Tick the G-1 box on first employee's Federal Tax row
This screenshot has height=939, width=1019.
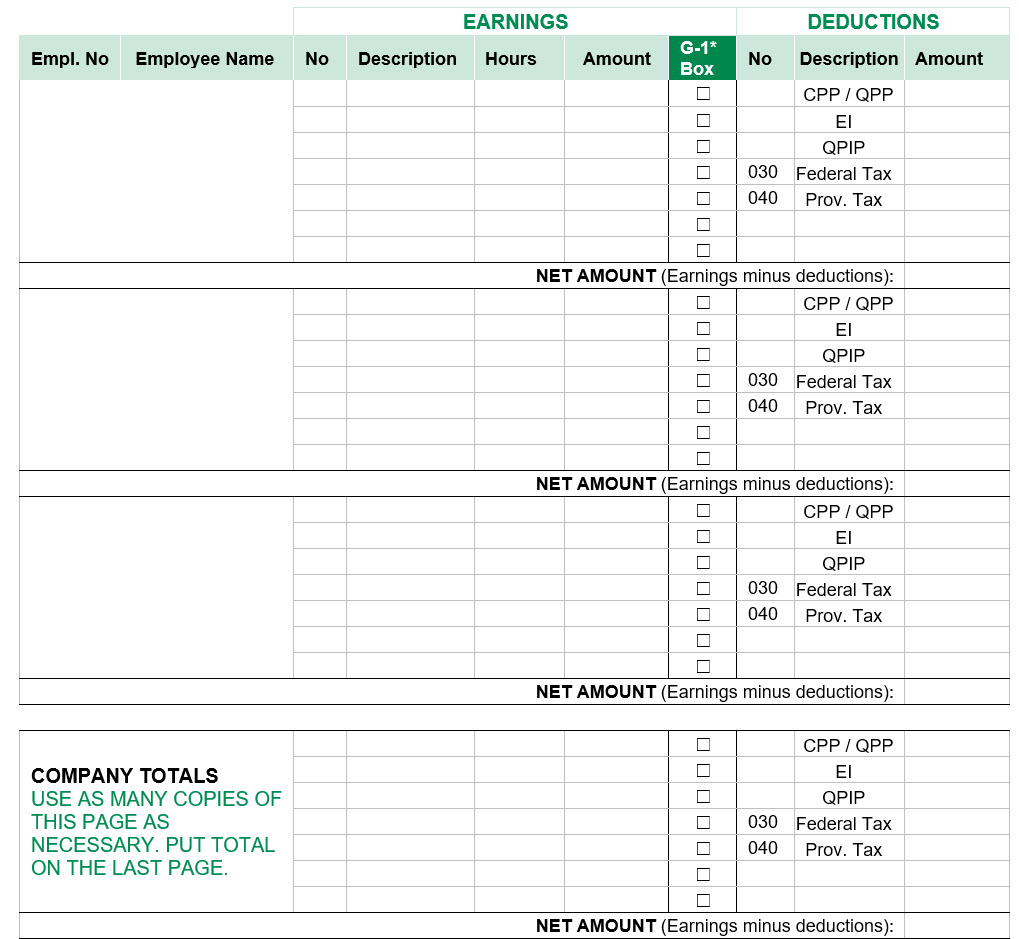pos(703,172)
